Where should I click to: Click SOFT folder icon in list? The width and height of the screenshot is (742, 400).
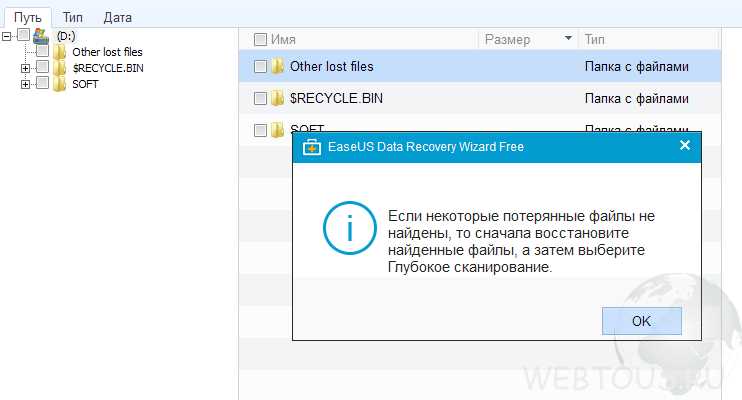point(277,130)
